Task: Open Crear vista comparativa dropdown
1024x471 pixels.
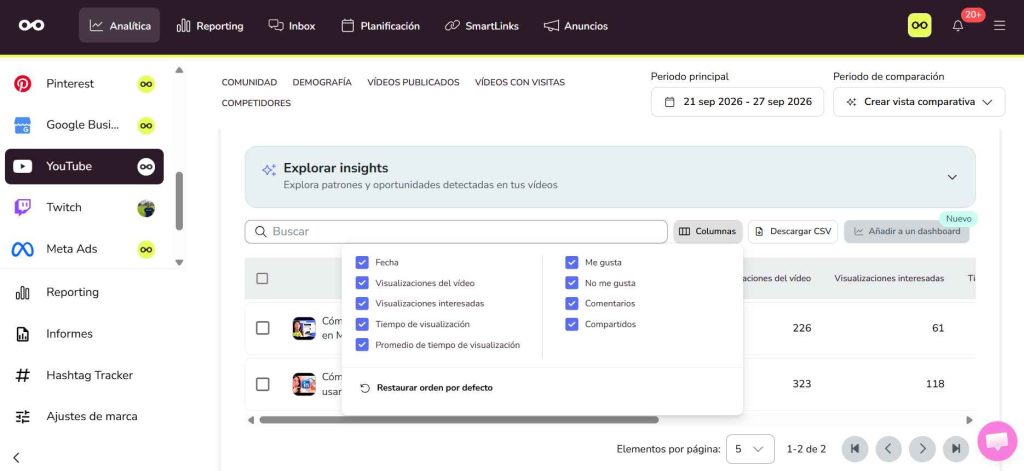Action: (x=919, y=102)
